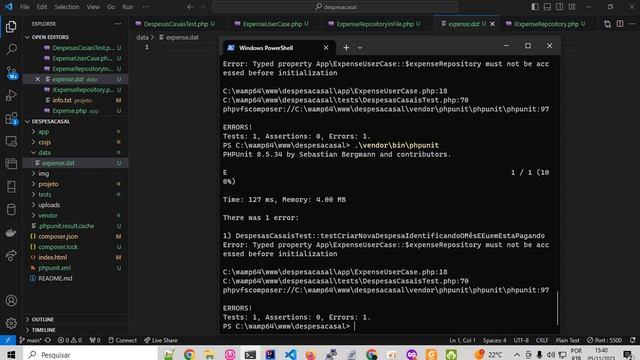Open the Search view in activity bar
This screenshot has height=360, width=640.
(11, 49)
